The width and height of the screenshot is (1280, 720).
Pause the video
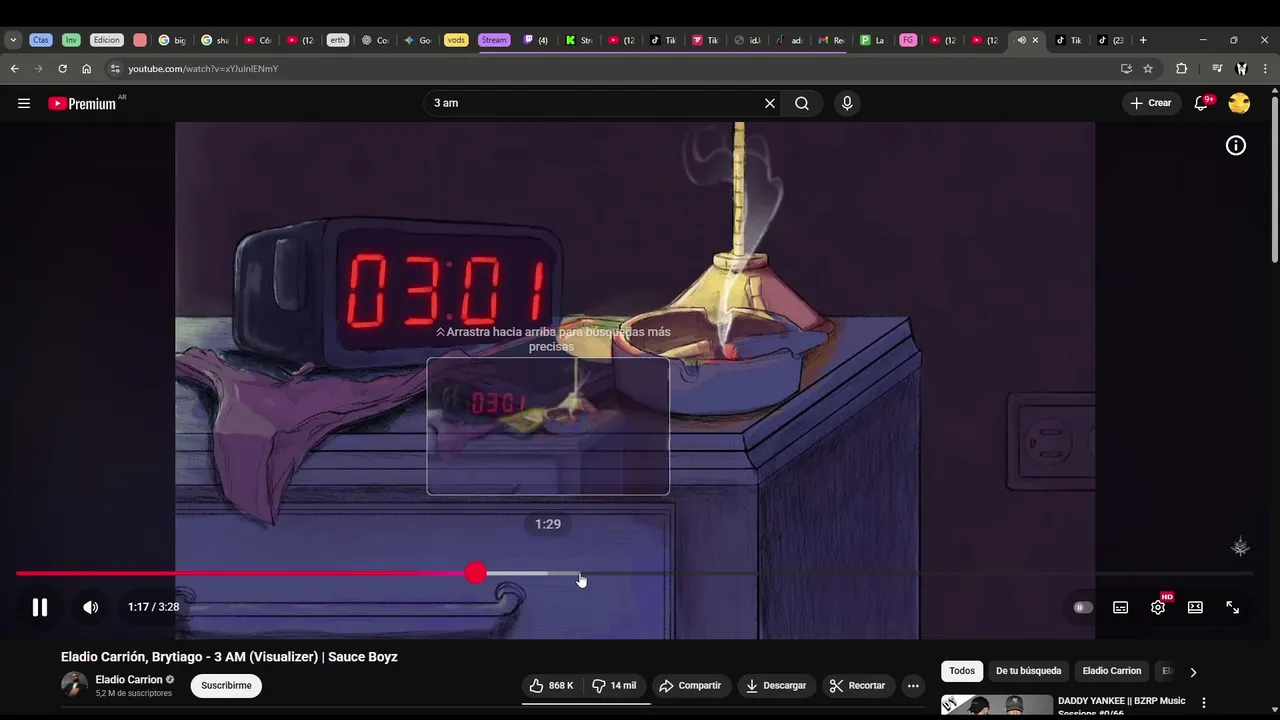pyautogui.click(x=40, y=607)
